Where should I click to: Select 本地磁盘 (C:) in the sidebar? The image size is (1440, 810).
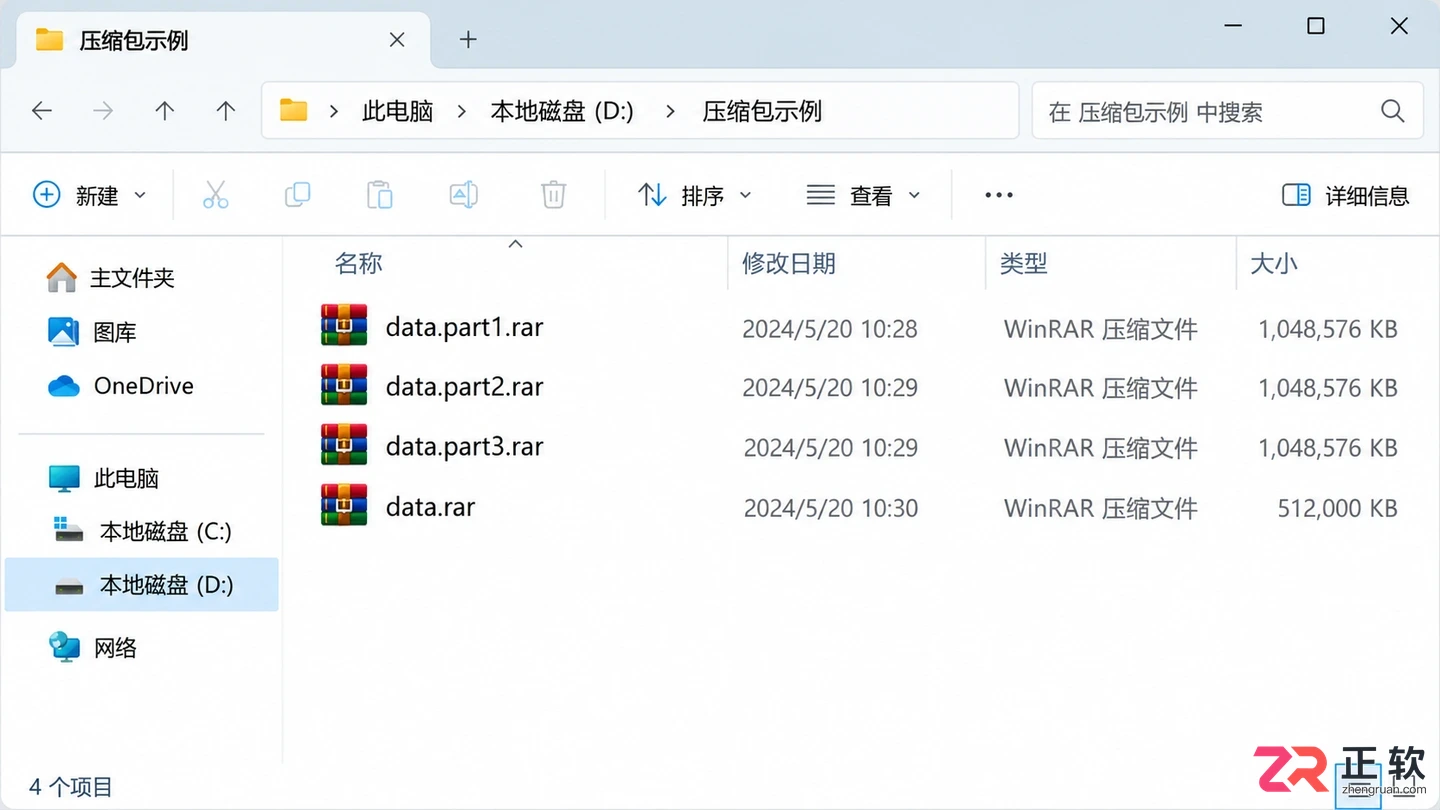pyautogui.click(x=142, y=531)
